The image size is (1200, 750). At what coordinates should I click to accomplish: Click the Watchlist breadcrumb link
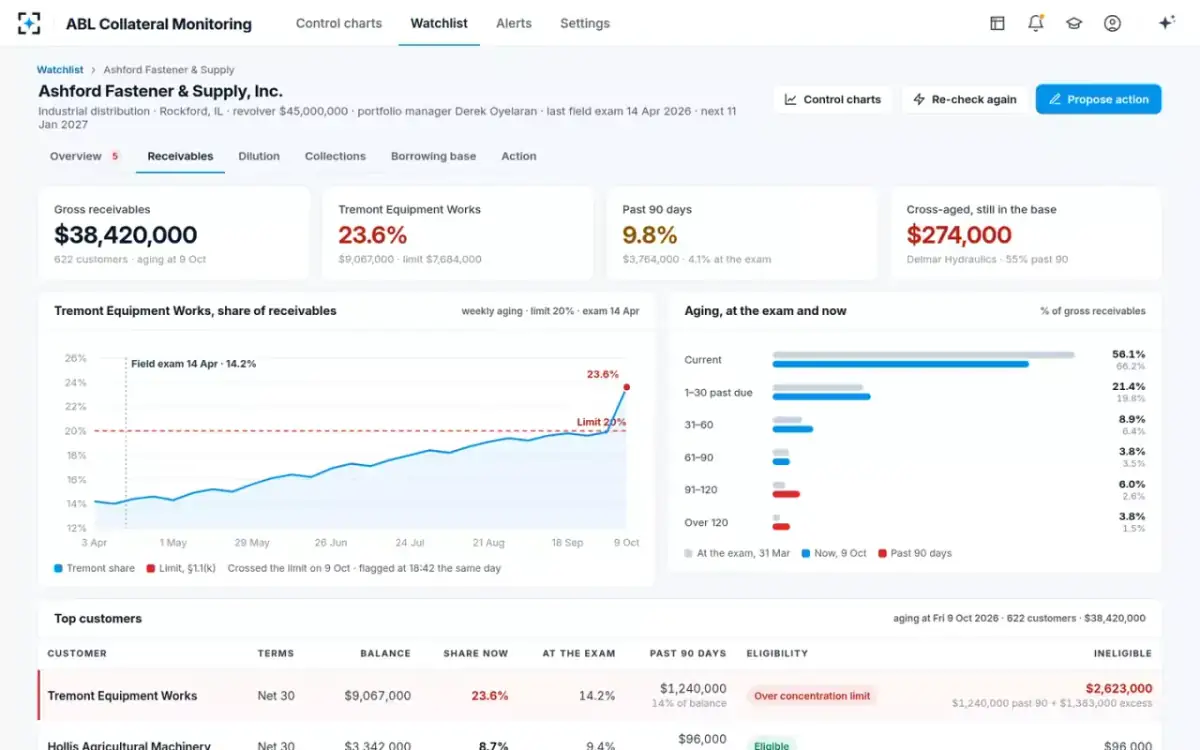(x=60, y=70)
